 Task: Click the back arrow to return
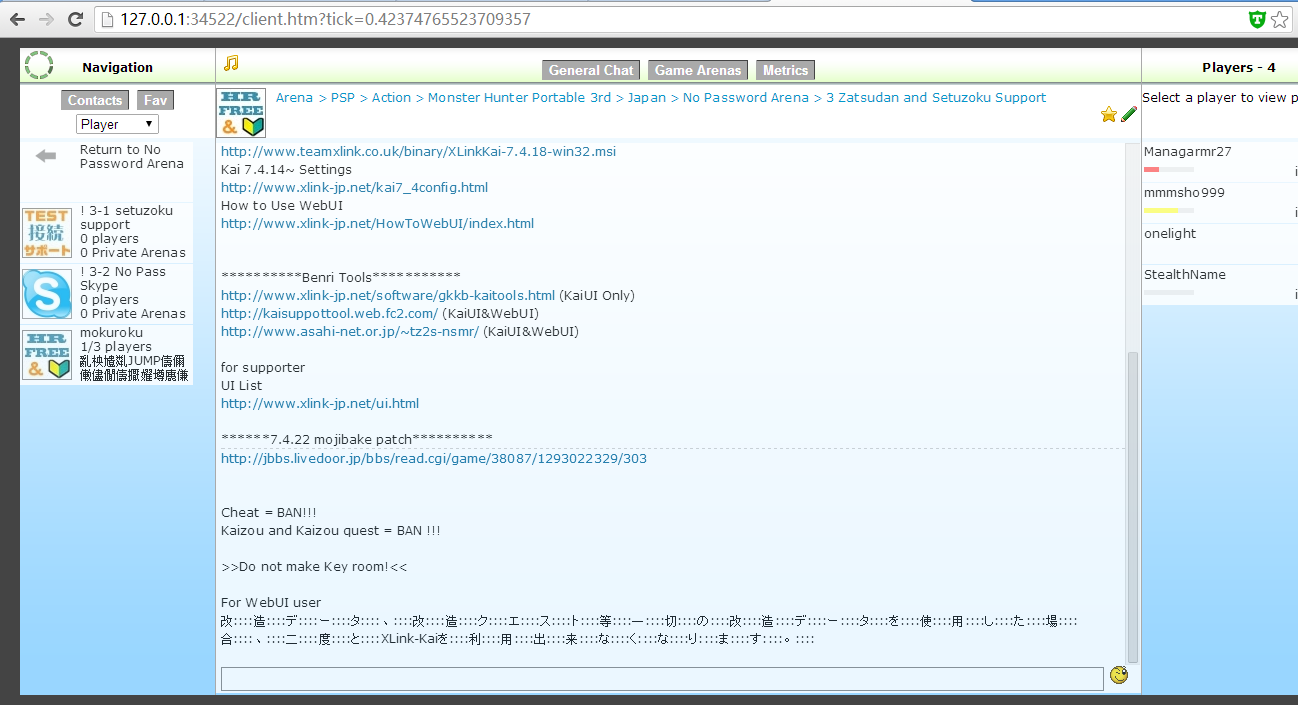click(46, 156)
